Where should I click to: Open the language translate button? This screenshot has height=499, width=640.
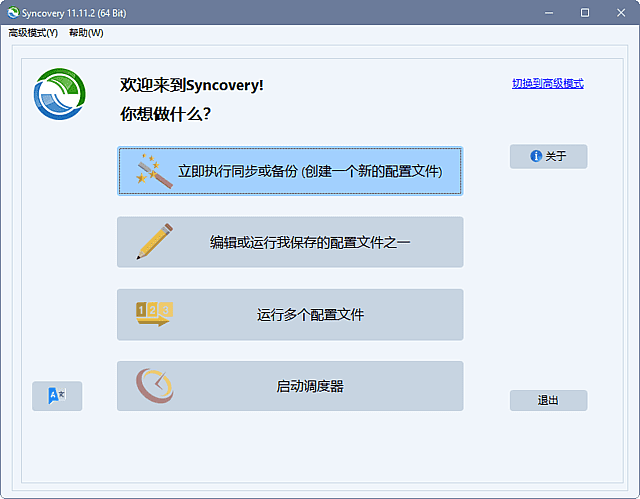pos(57,396)
